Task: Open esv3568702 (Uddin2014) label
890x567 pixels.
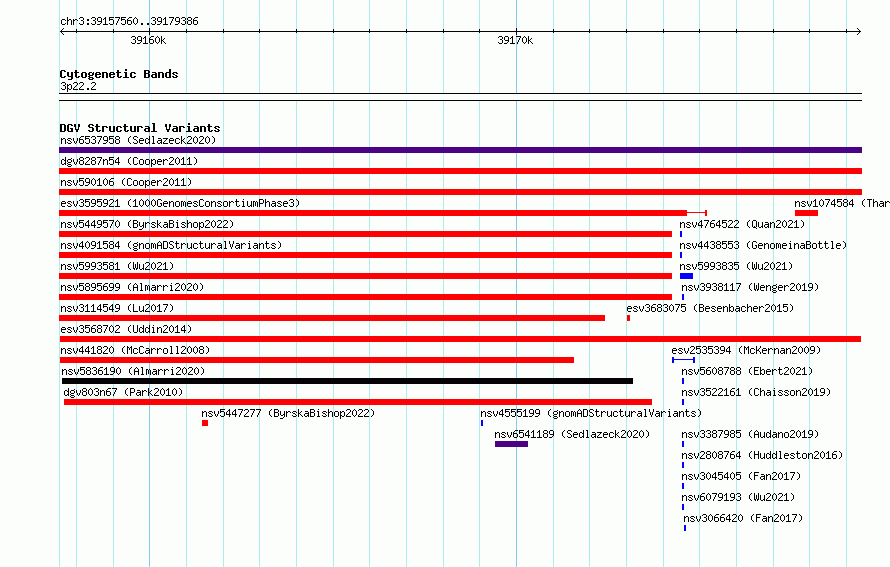Action: (x=126, y=329)
